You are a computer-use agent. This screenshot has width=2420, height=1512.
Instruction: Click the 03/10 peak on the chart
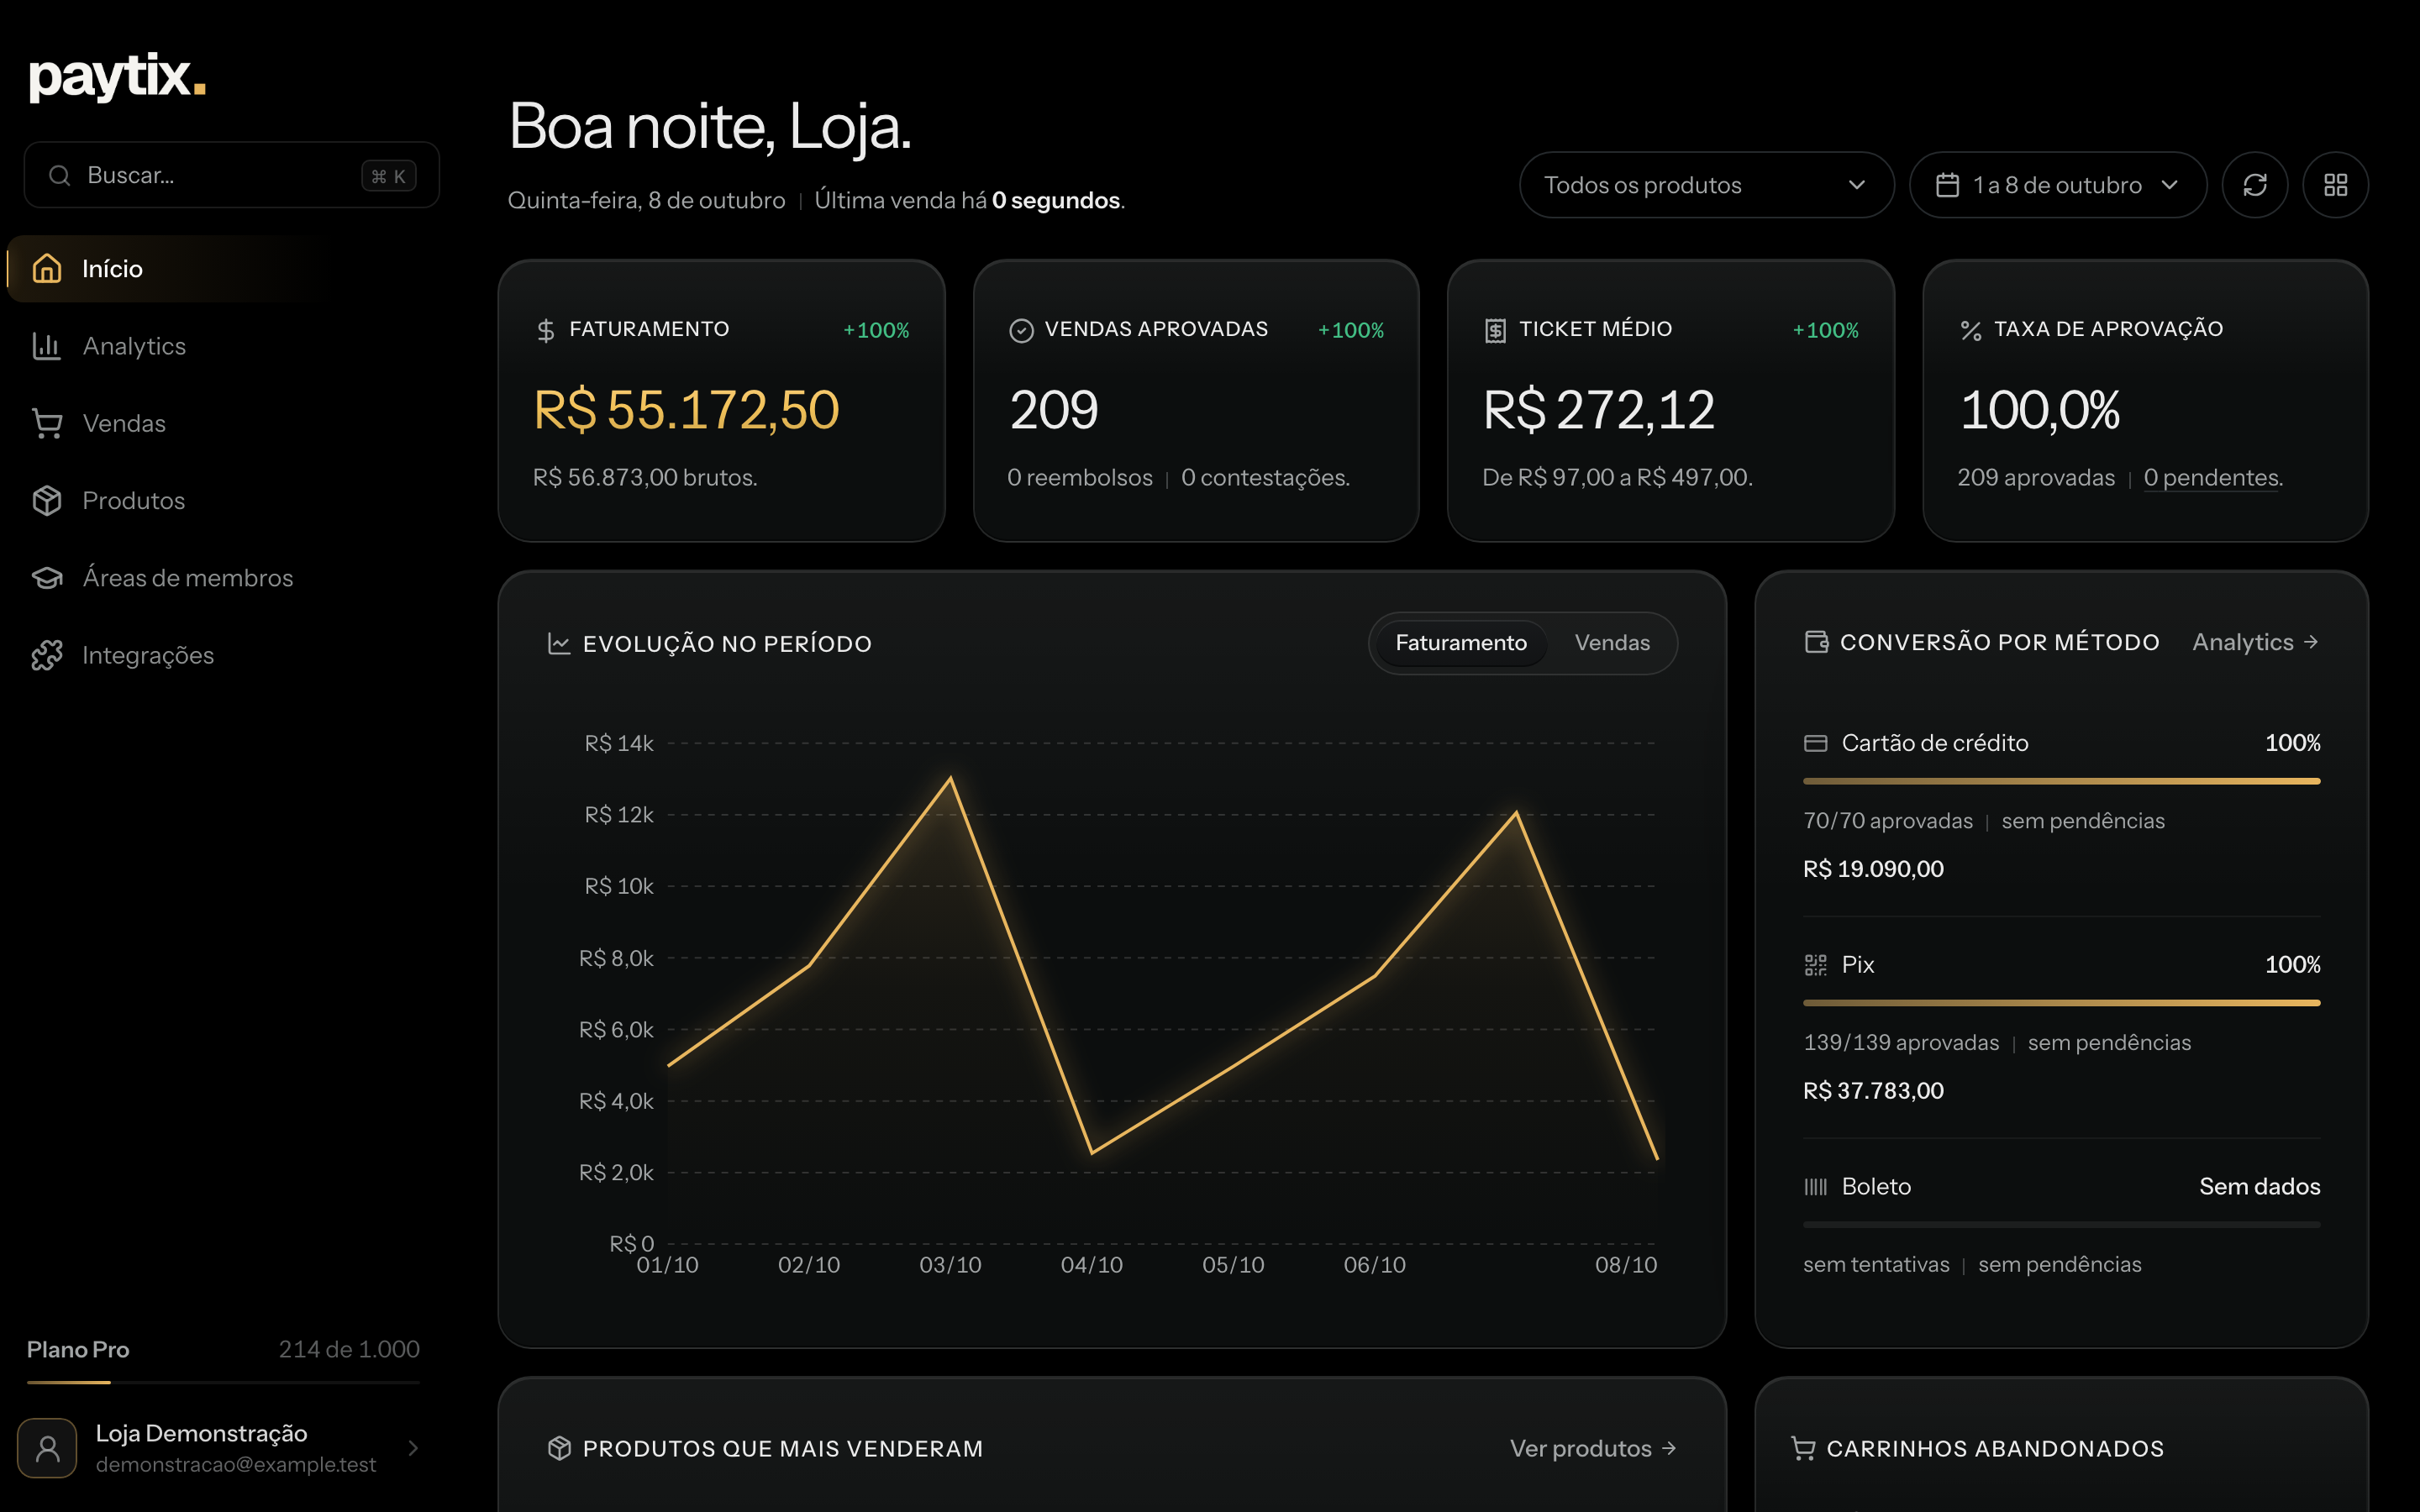(x=950, y=777)
